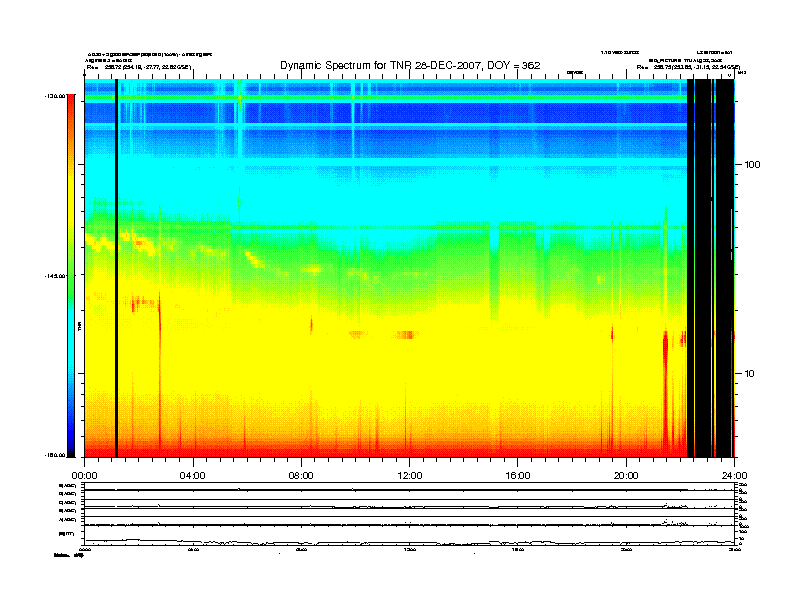Click the 20:00 time axis label
Screen dimensions: 792x612
tap(626, 476)
